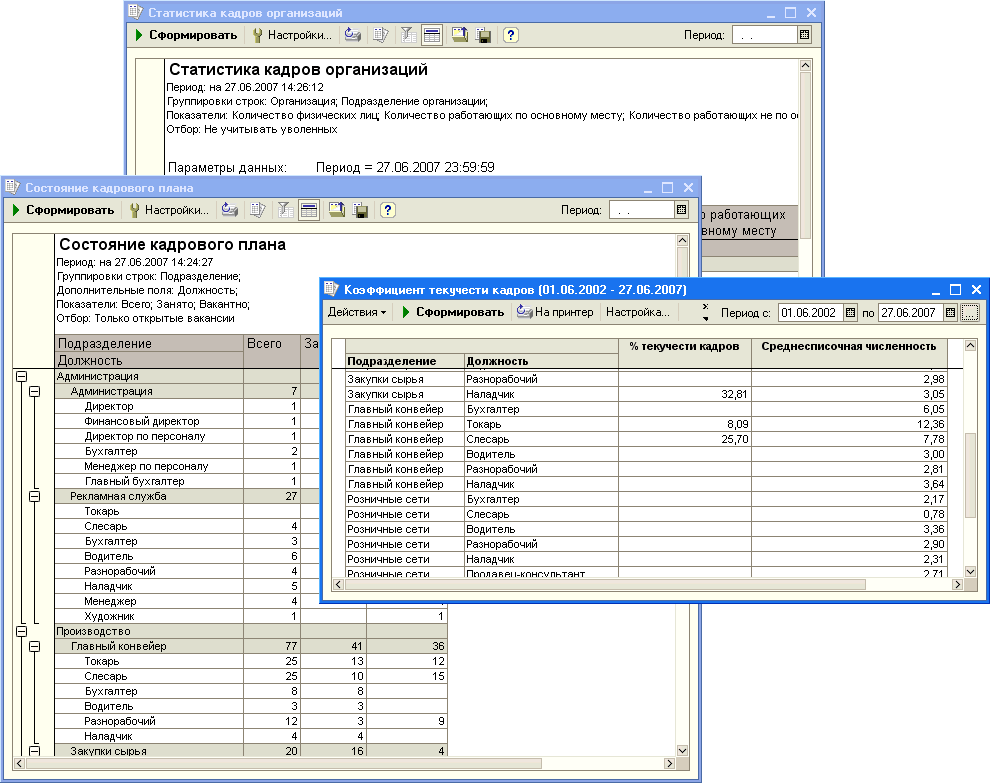
Task: Collapse the Рекламная служба tree node
Action: tap(34, 496)
